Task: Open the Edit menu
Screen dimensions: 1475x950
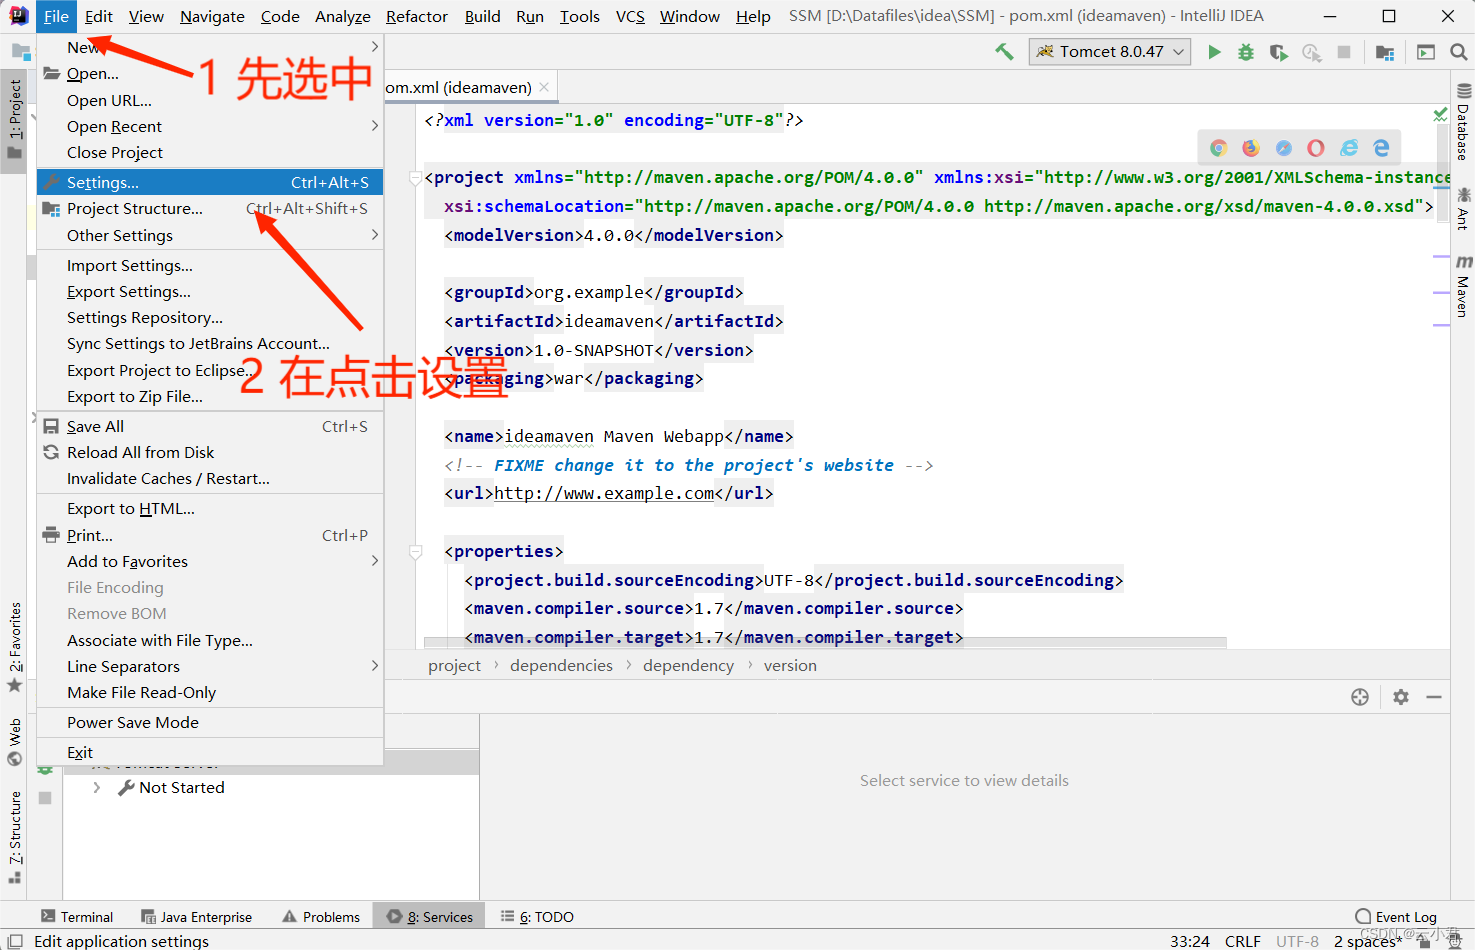Action: pyautogui.click(x=98, y=16)
